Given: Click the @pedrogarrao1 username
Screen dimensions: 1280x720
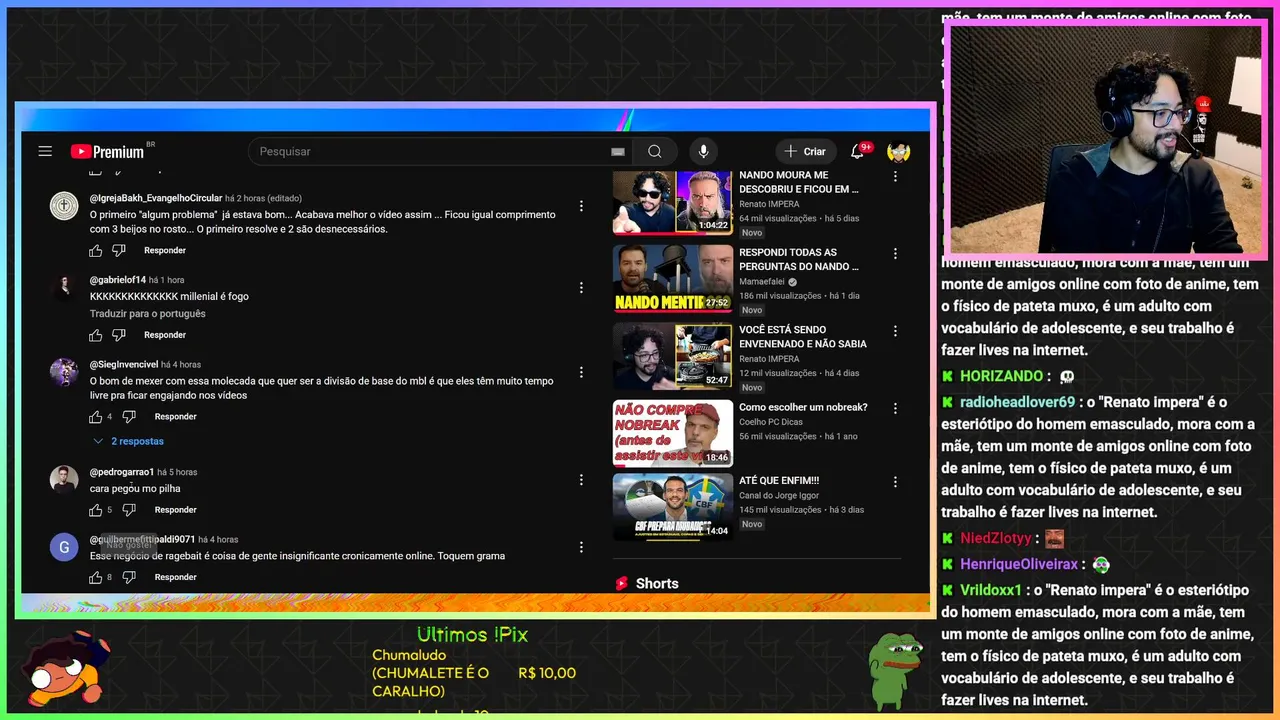Looking at the screenshot, I should (x=122, y=472).
